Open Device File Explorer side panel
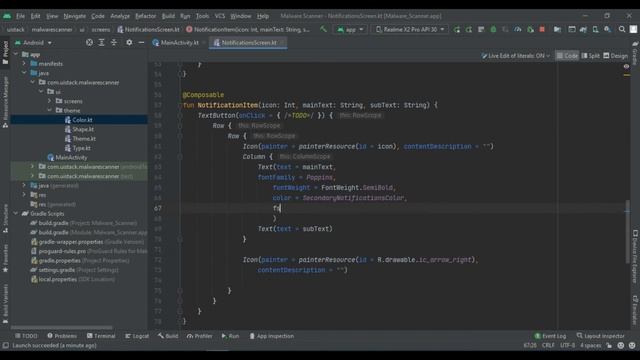 pyautogui.click(x=635, y=257)
